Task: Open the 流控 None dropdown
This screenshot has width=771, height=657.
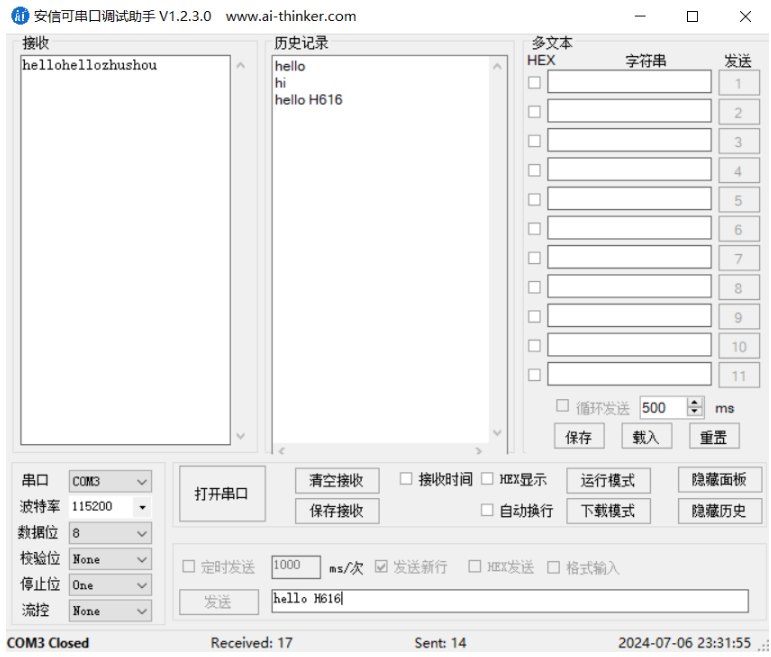Action: click(x=110, y=611)
